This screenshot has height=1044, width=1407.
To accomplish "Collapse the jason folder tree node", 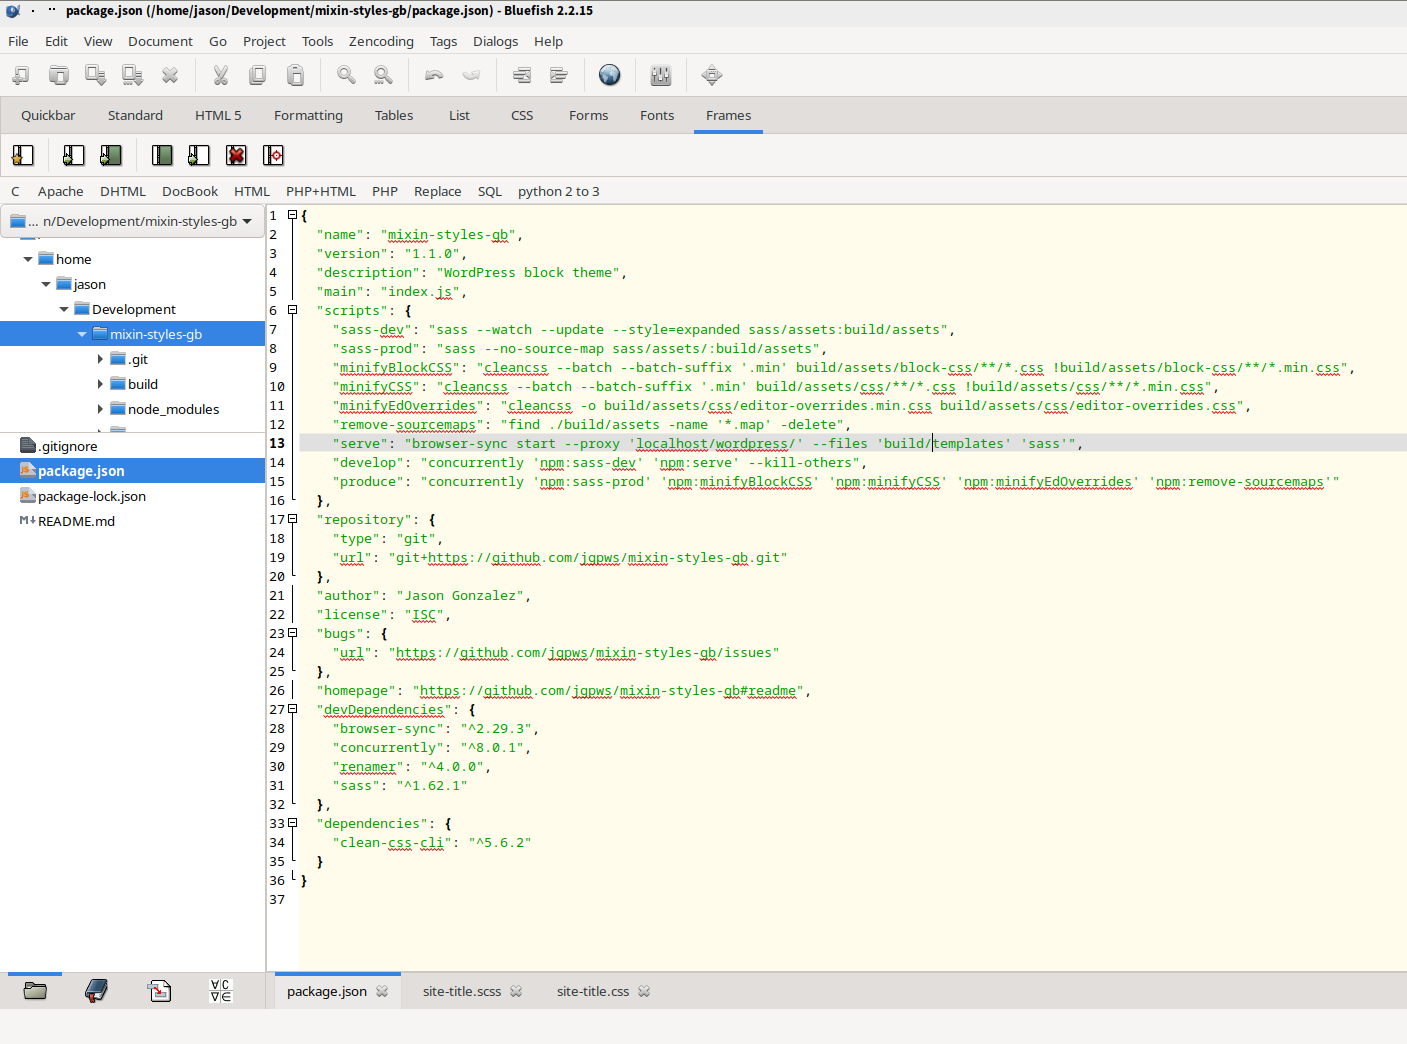I will pos(46,284).
